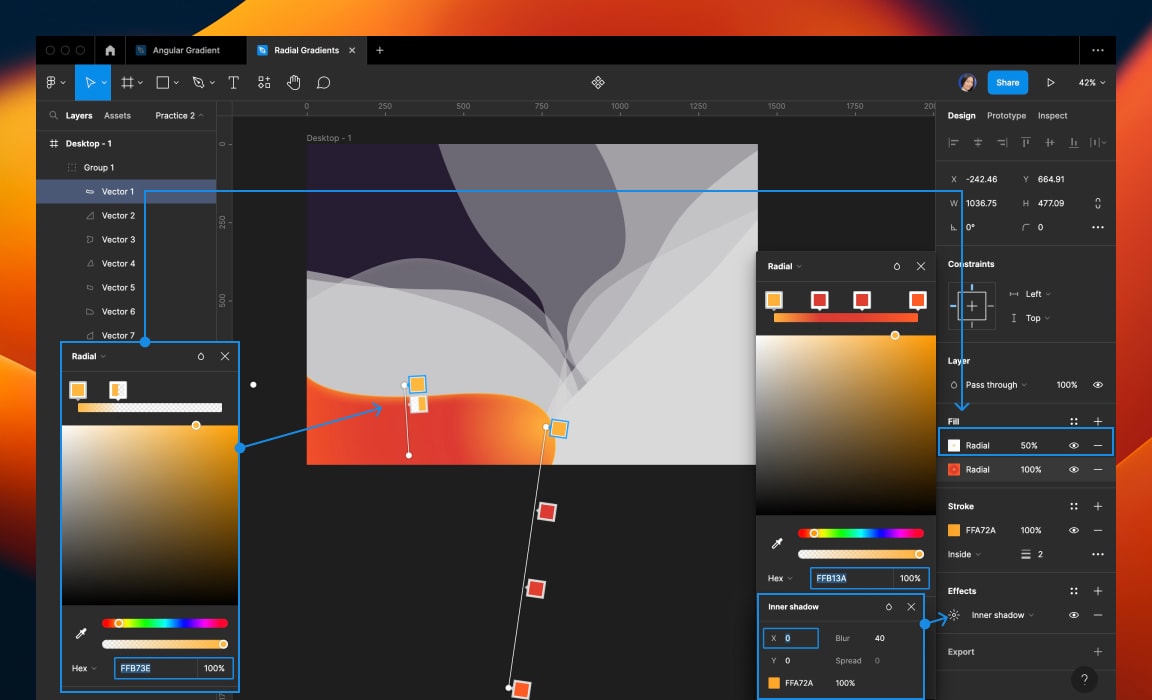The image size is (1152, 700).
Task: Close the Inner shadow popup
Action: (911, 607)
